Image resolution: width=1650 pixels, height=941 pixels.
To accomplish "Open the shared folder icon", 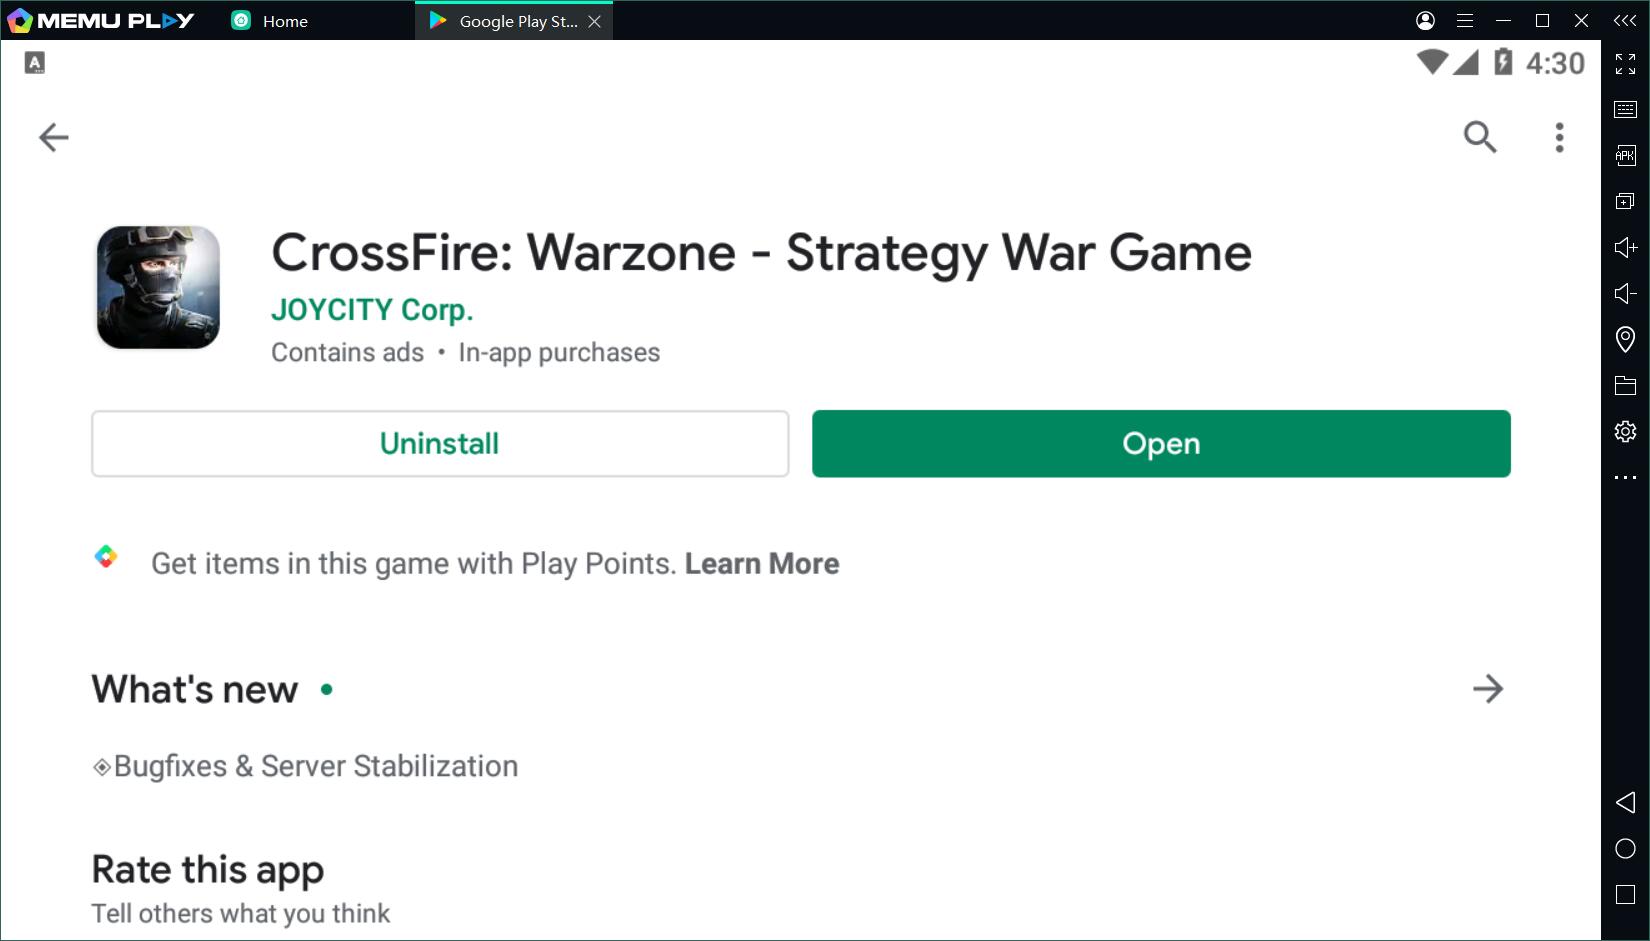I will click(x=1625, y=385).
